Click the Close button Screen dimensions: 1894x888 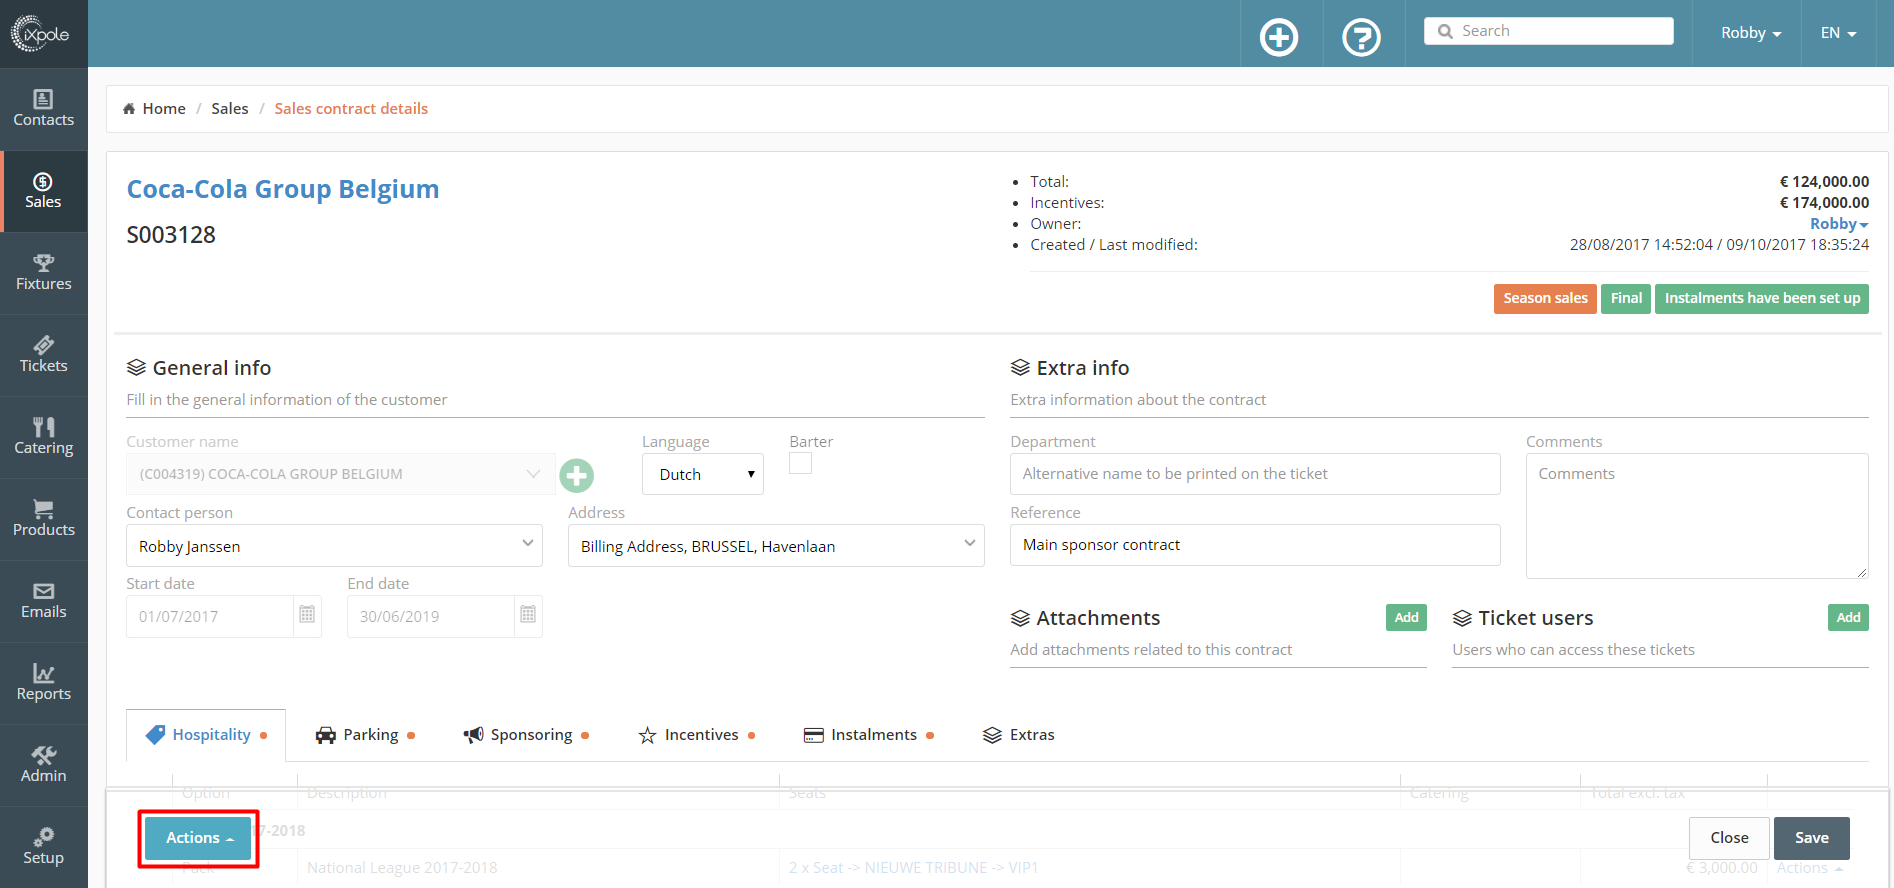pos(1729,838)
